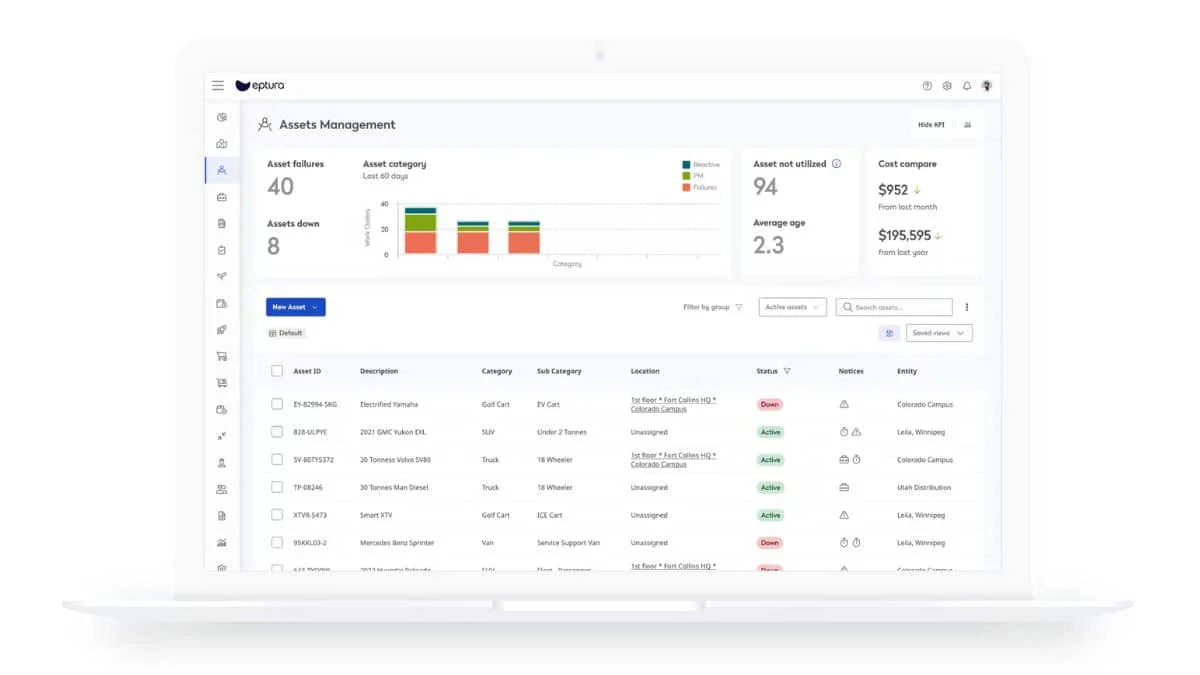Toggle the select-all checkbox in table header

pos(277,371)
